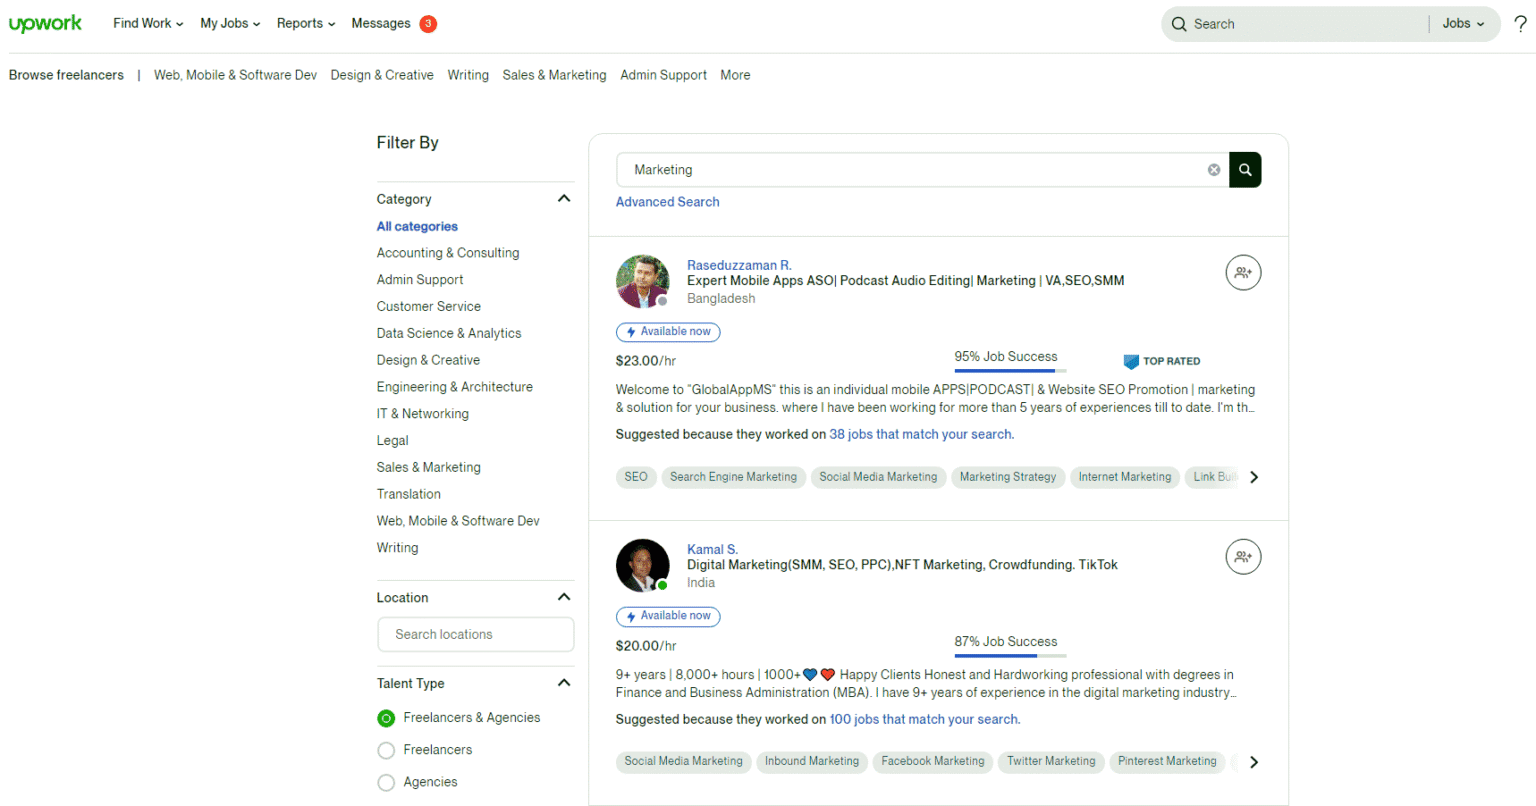Screen dimensions: 1536x806
Task: Open the Messages notification badge
Action: tap(428, 24)
